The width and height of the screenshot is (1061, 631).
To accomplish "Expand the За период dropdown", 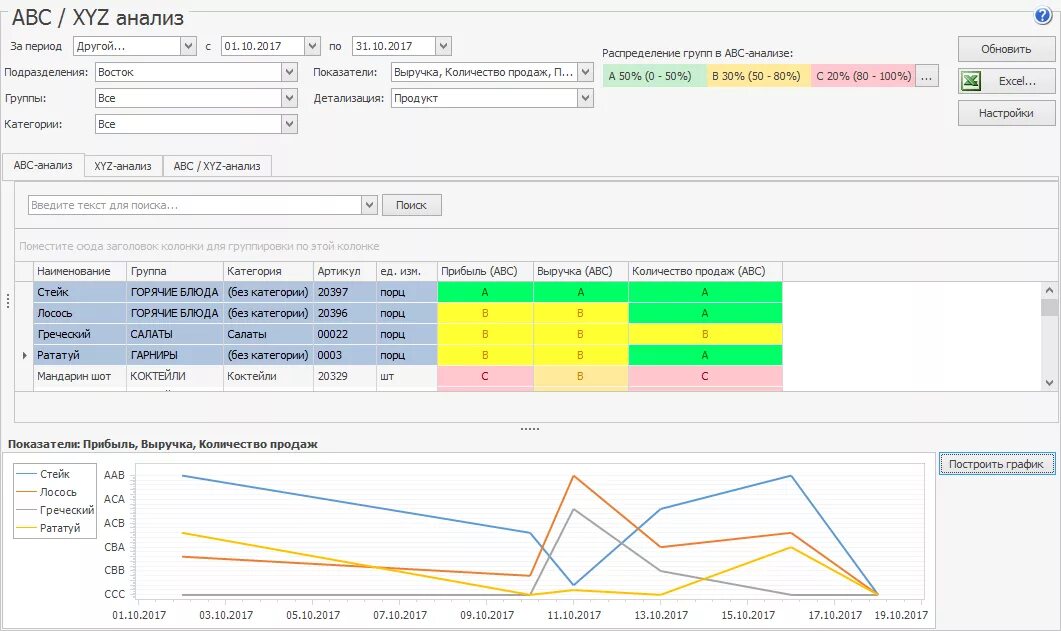I will [x=188, y=46].
